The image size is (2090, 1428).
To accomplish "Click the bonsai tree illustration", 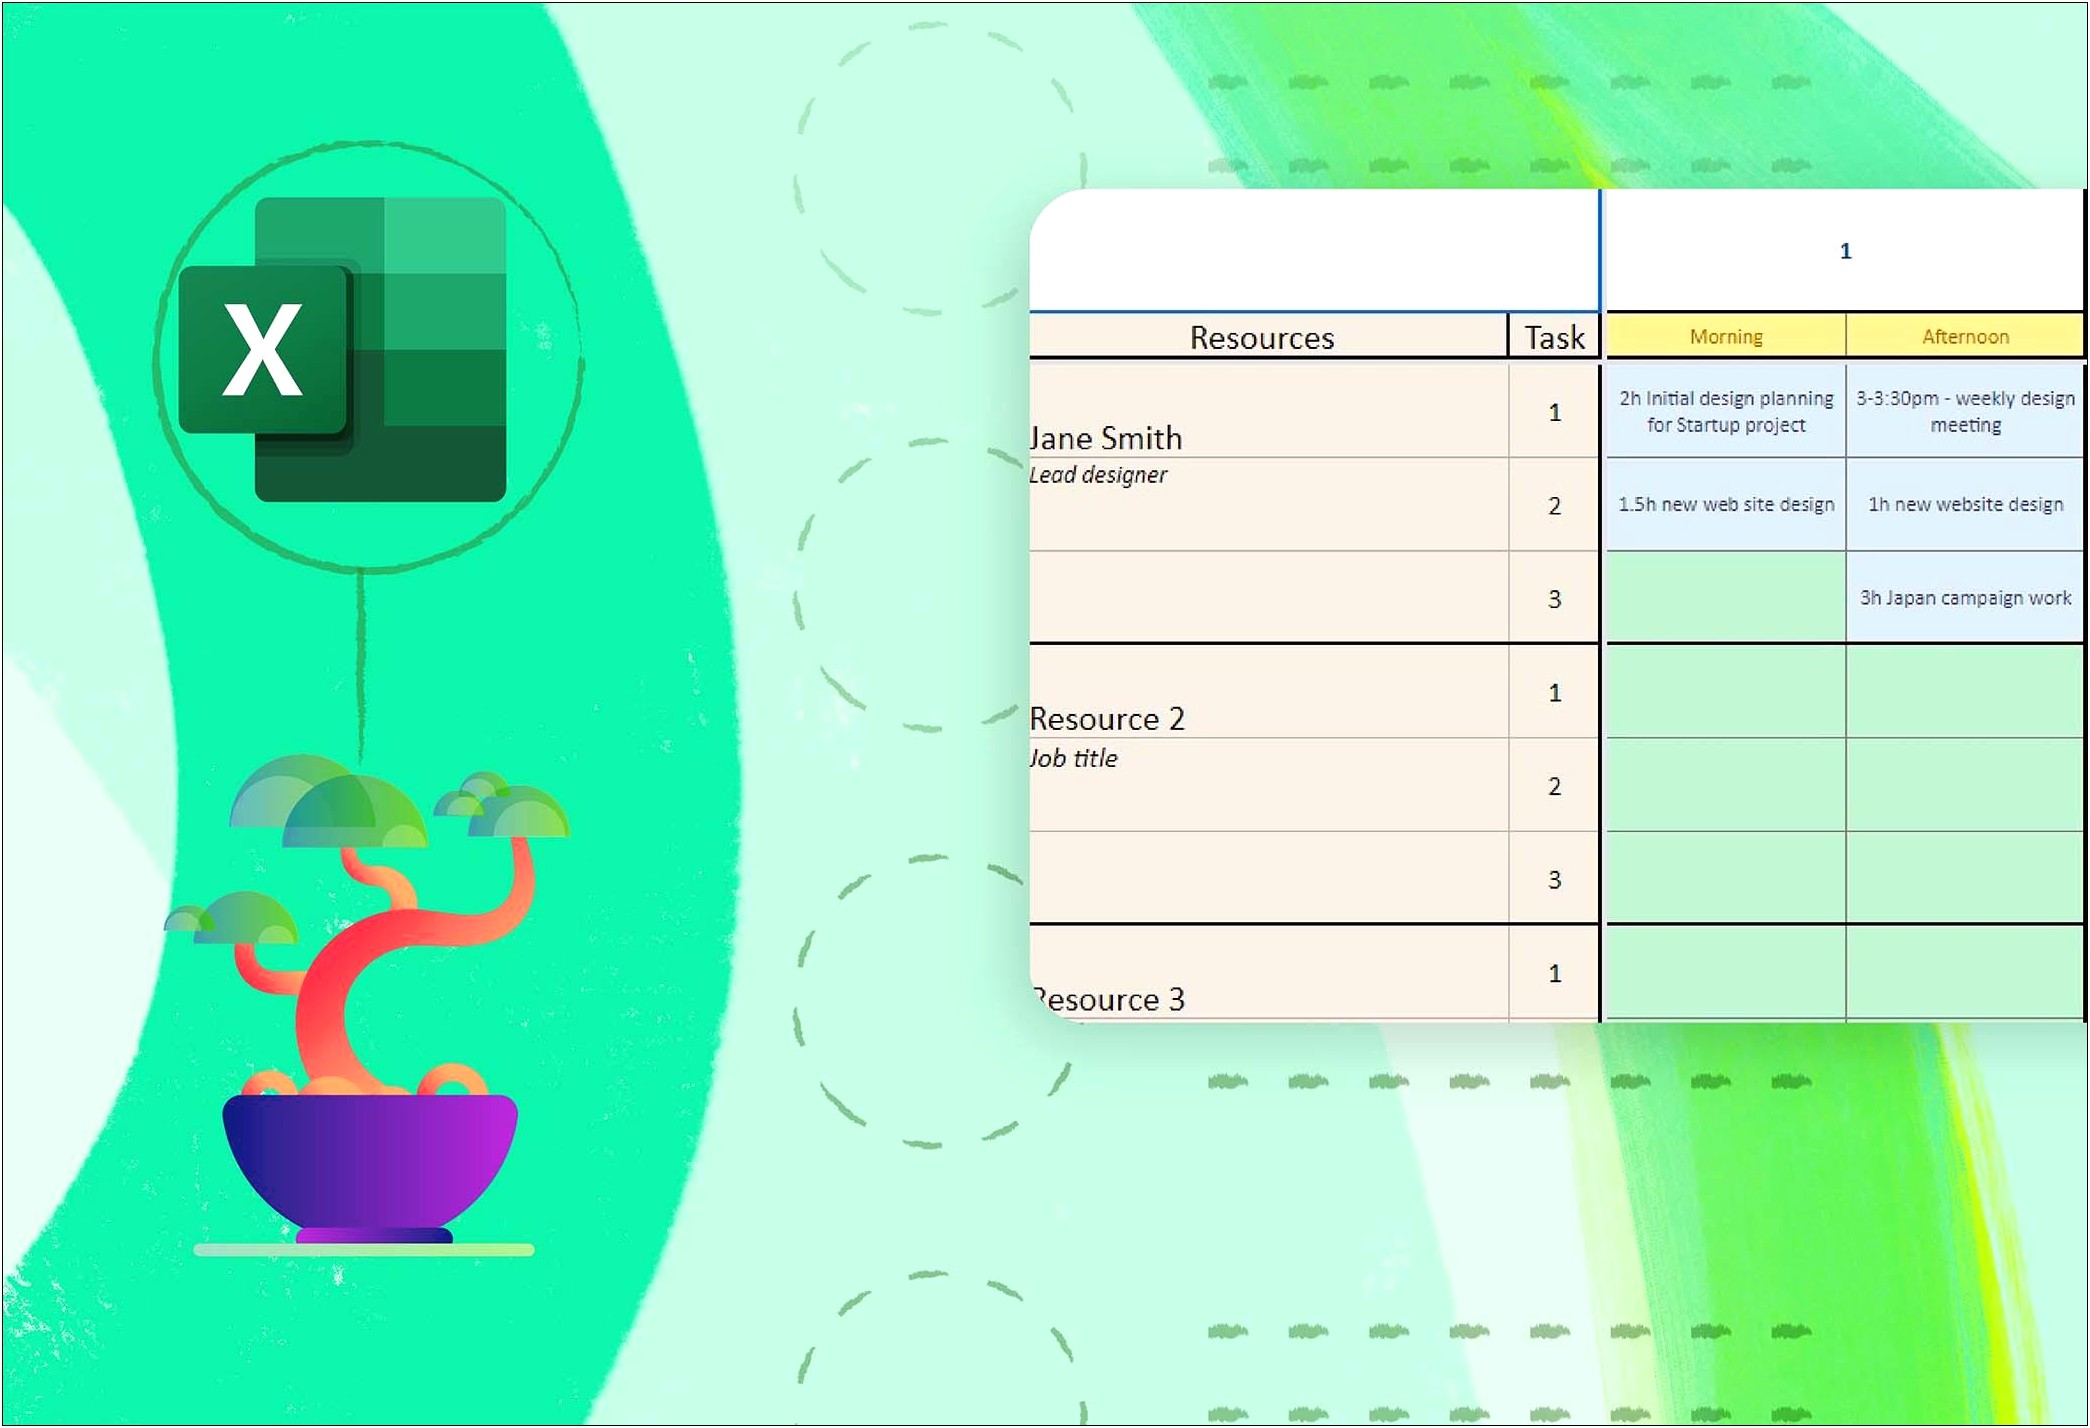I will coord(367,1003).
